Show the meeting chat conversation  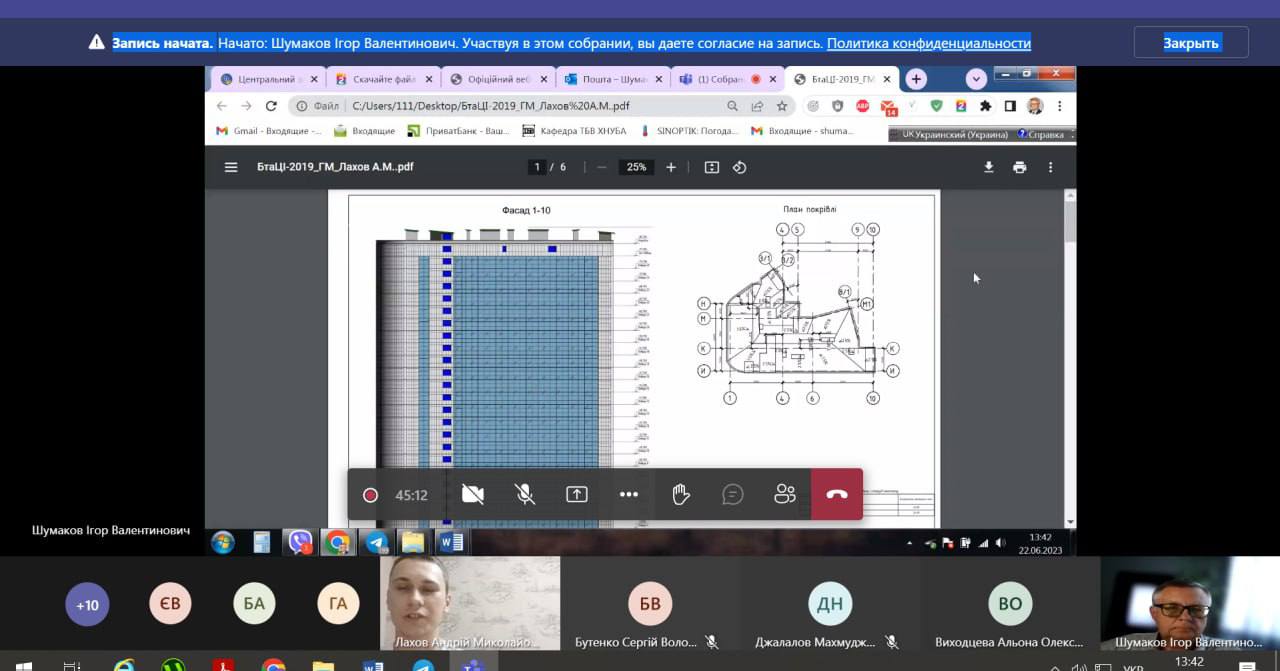733,494
